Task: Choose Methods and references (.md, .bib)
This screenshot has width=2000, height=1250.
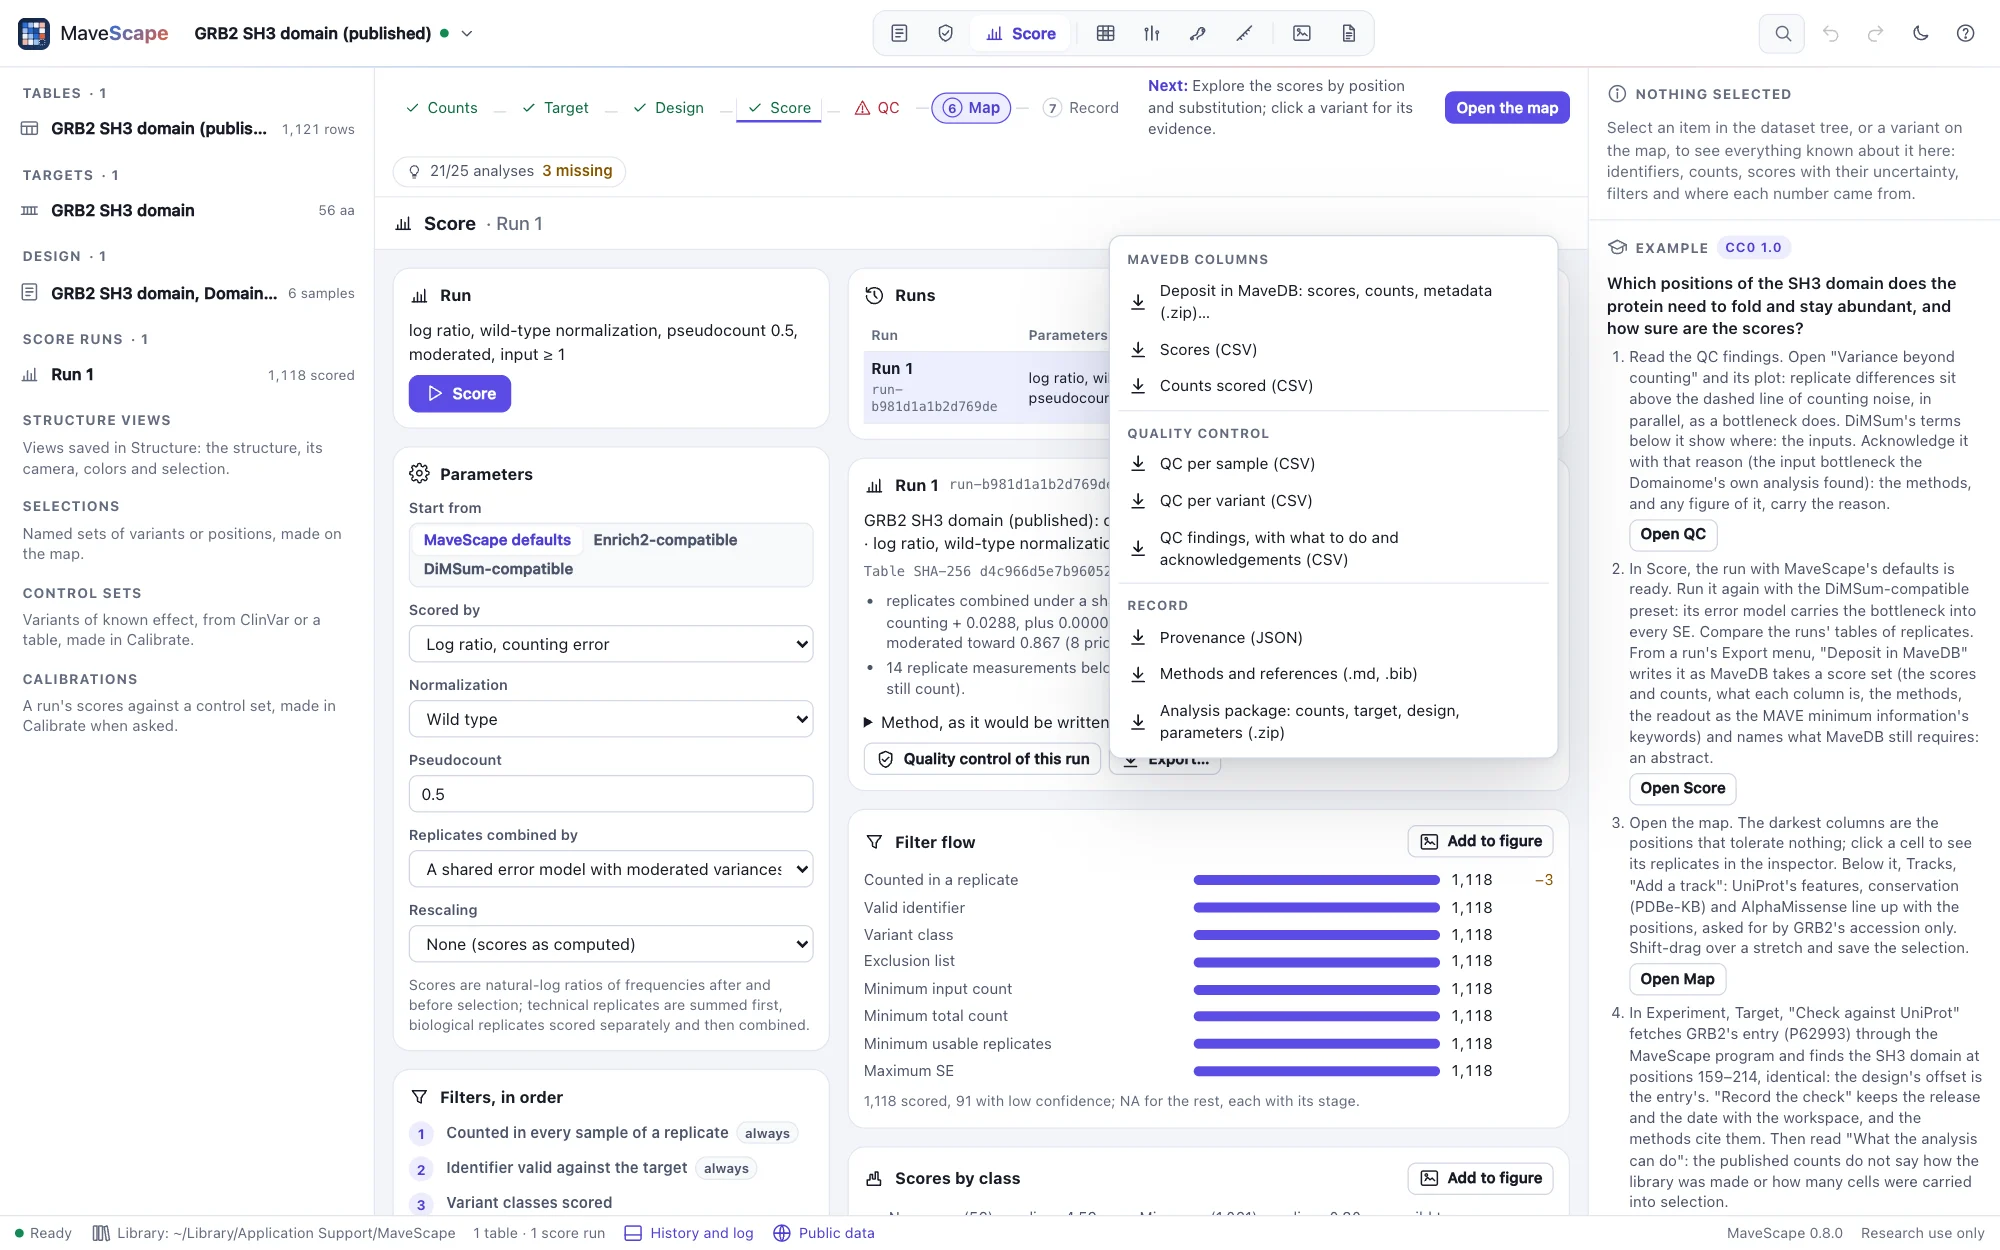Action: 1333,674
